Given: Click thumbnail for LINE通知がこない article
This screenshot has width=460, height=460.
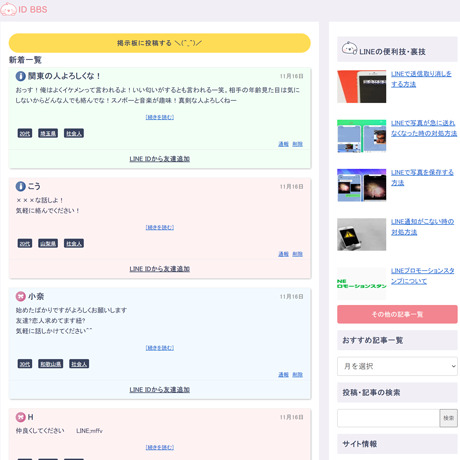Looking at the screenshot, I should pos(362,234).
